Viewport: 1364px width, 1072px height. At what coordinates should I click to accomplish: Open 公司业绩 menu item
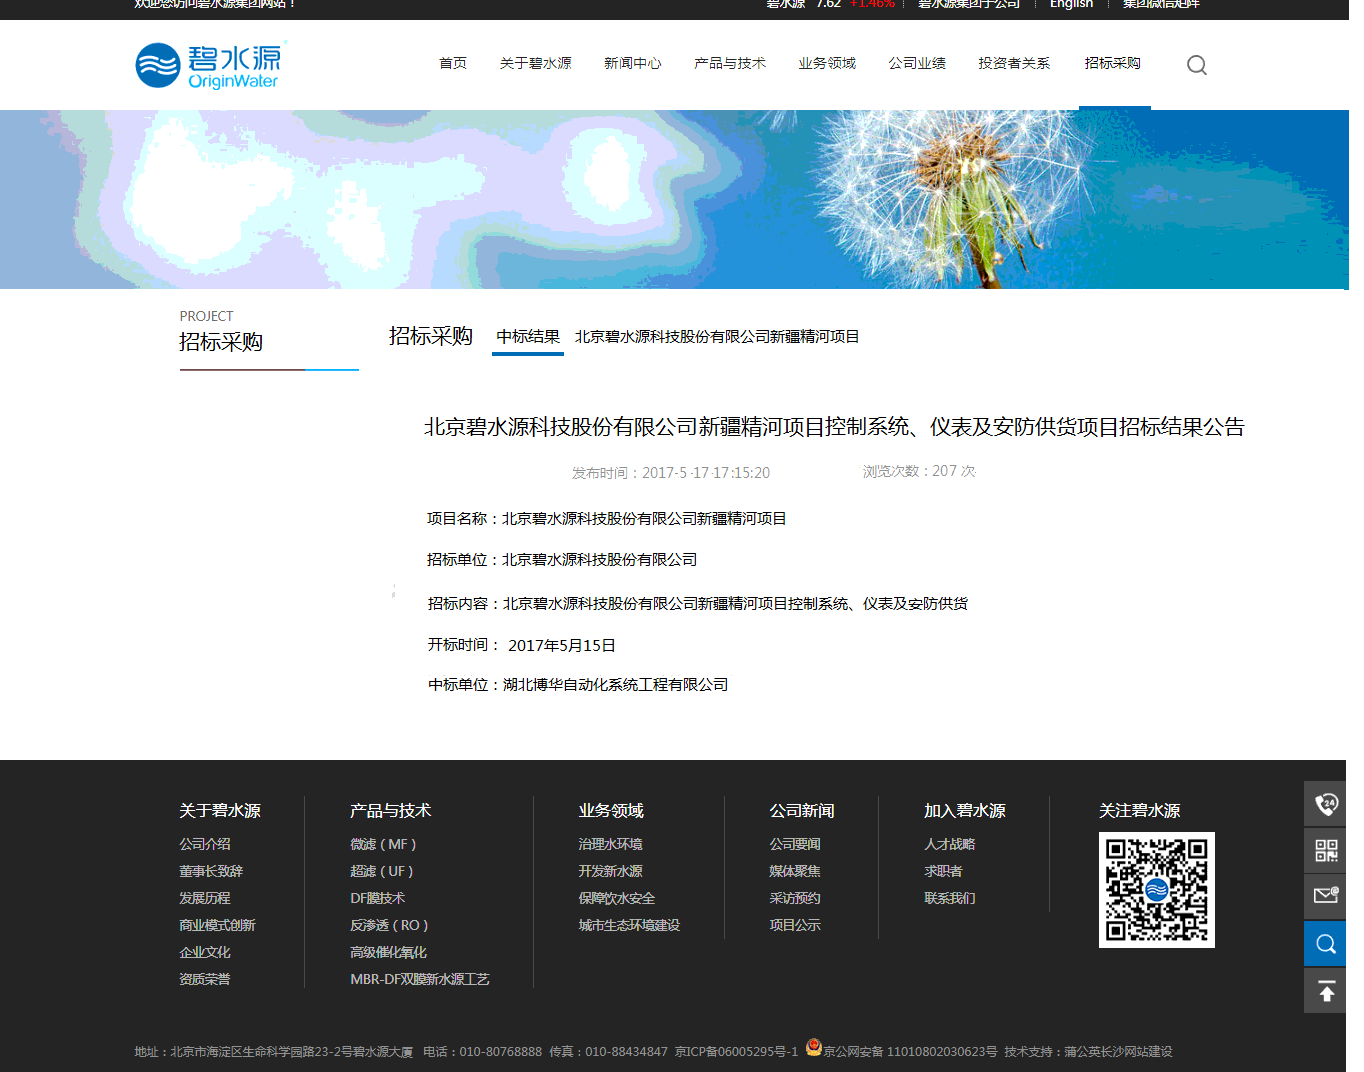[917, 63]
